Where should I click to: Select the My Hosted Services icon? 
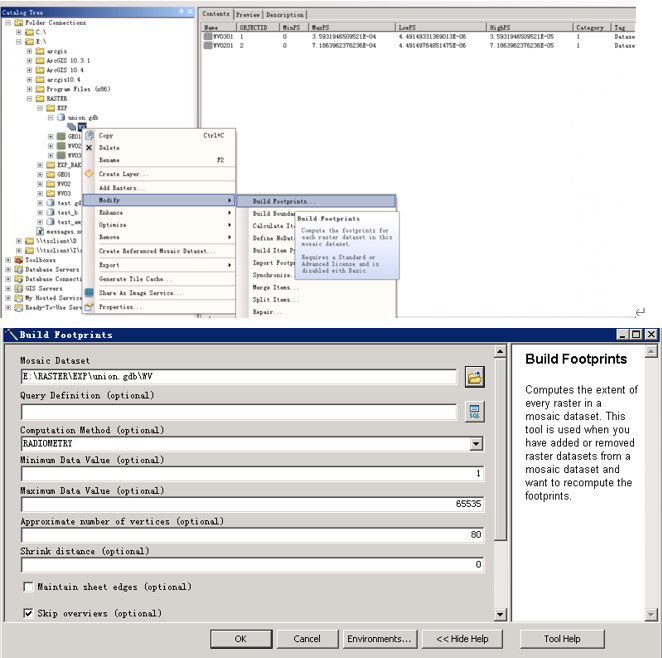tap(19, 298)
